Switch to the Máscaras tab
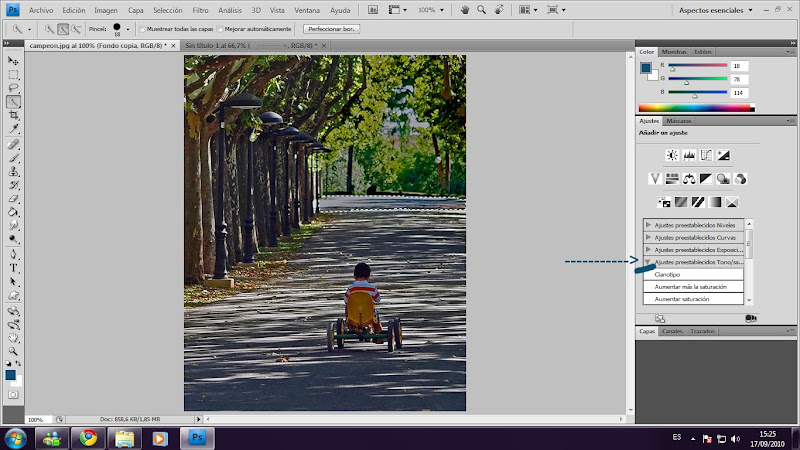 point(677,121)
